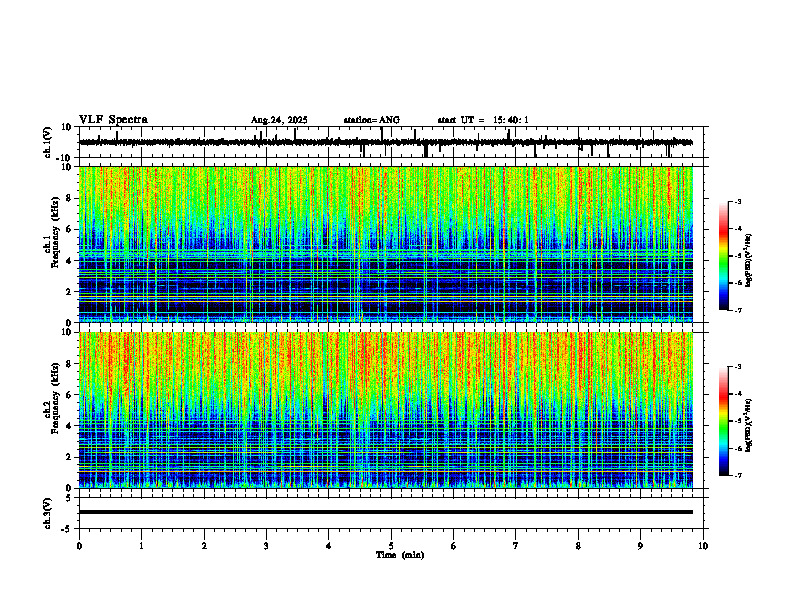The width and height of the screenshot is (792, 612).
Task: Click the ch.1 spectrogram color bar
Action: [724, 256]
